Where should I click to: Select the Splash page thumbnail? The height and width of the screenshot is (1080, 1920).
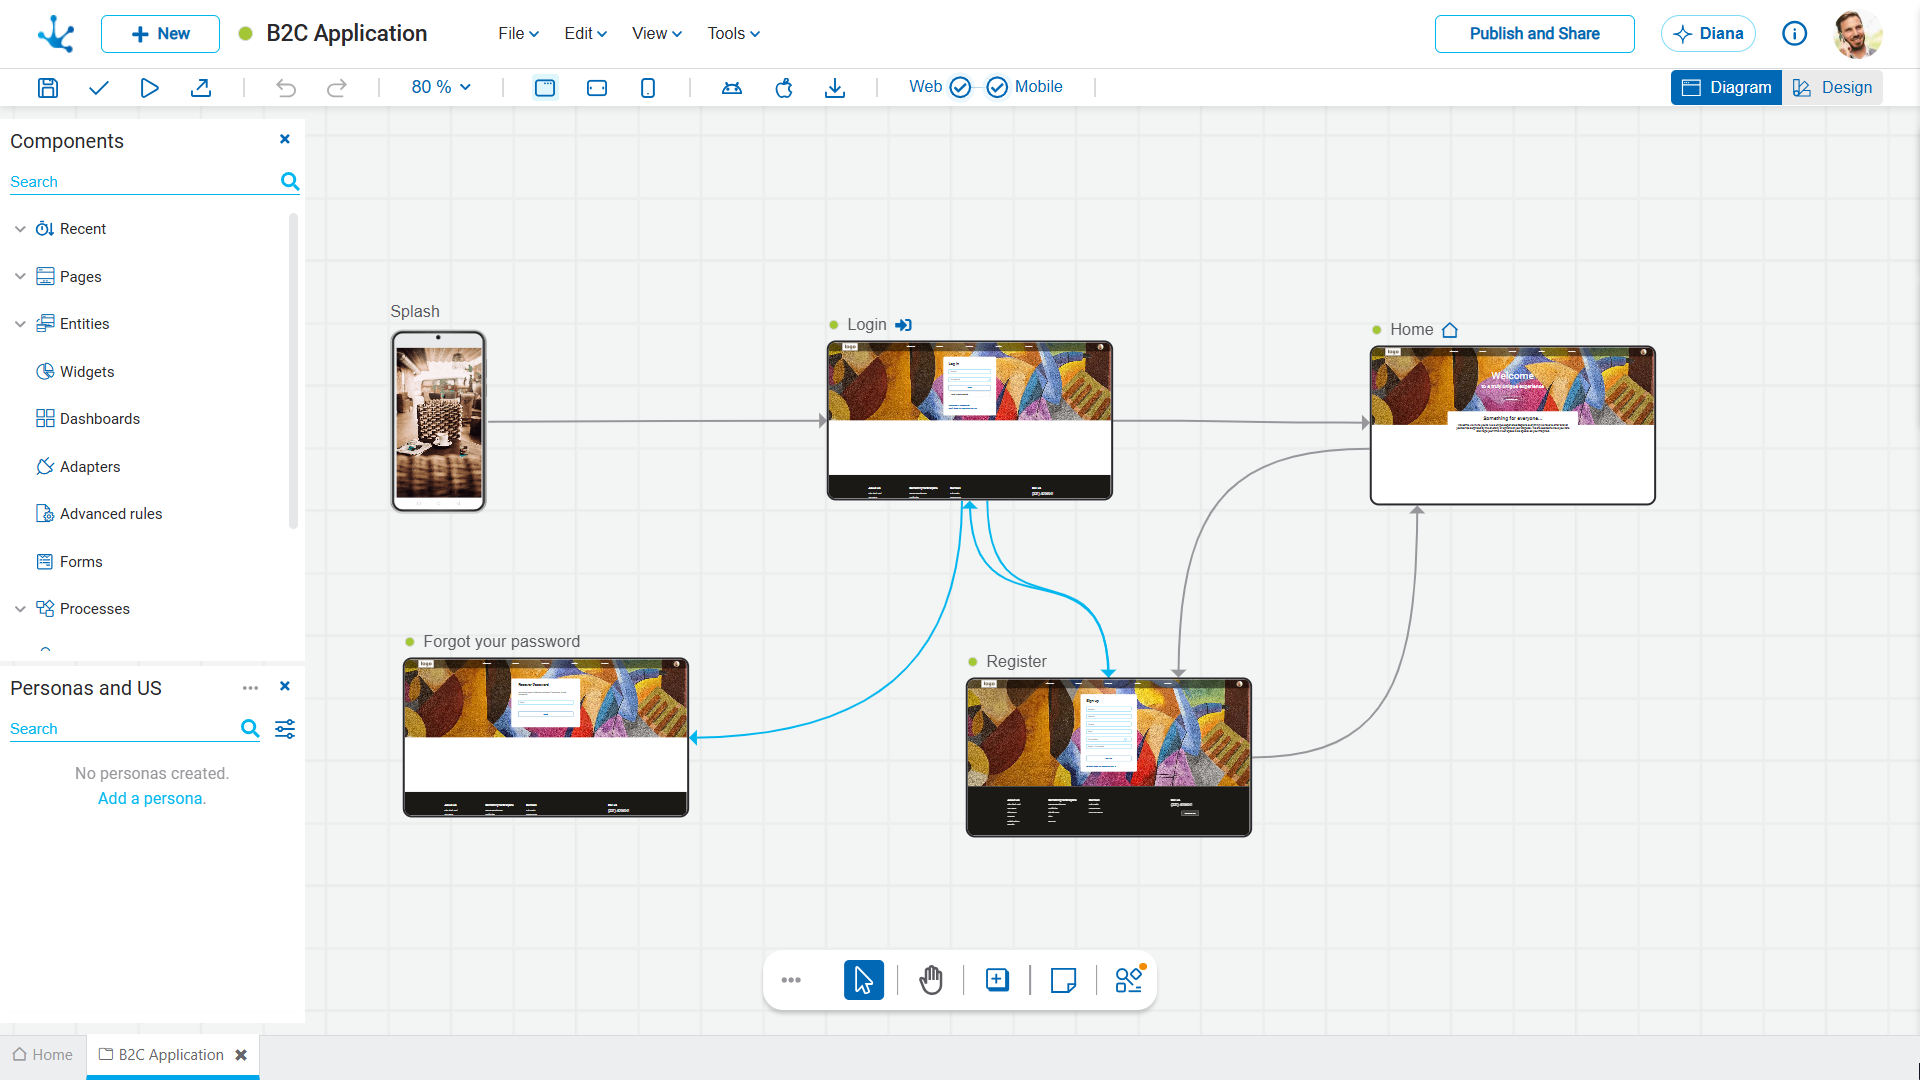438,421
